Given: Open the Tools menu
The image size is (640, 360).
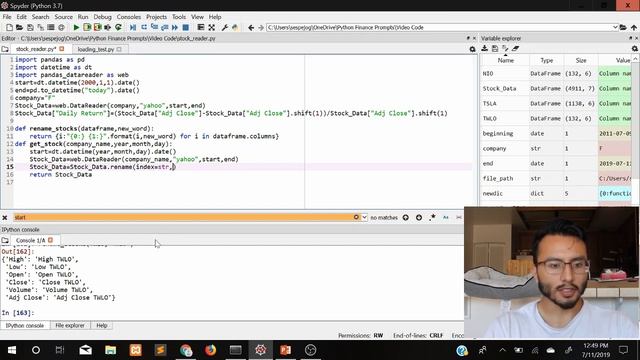Looking at the screenshot, I should pyautogui.click(x=179, y=17).
